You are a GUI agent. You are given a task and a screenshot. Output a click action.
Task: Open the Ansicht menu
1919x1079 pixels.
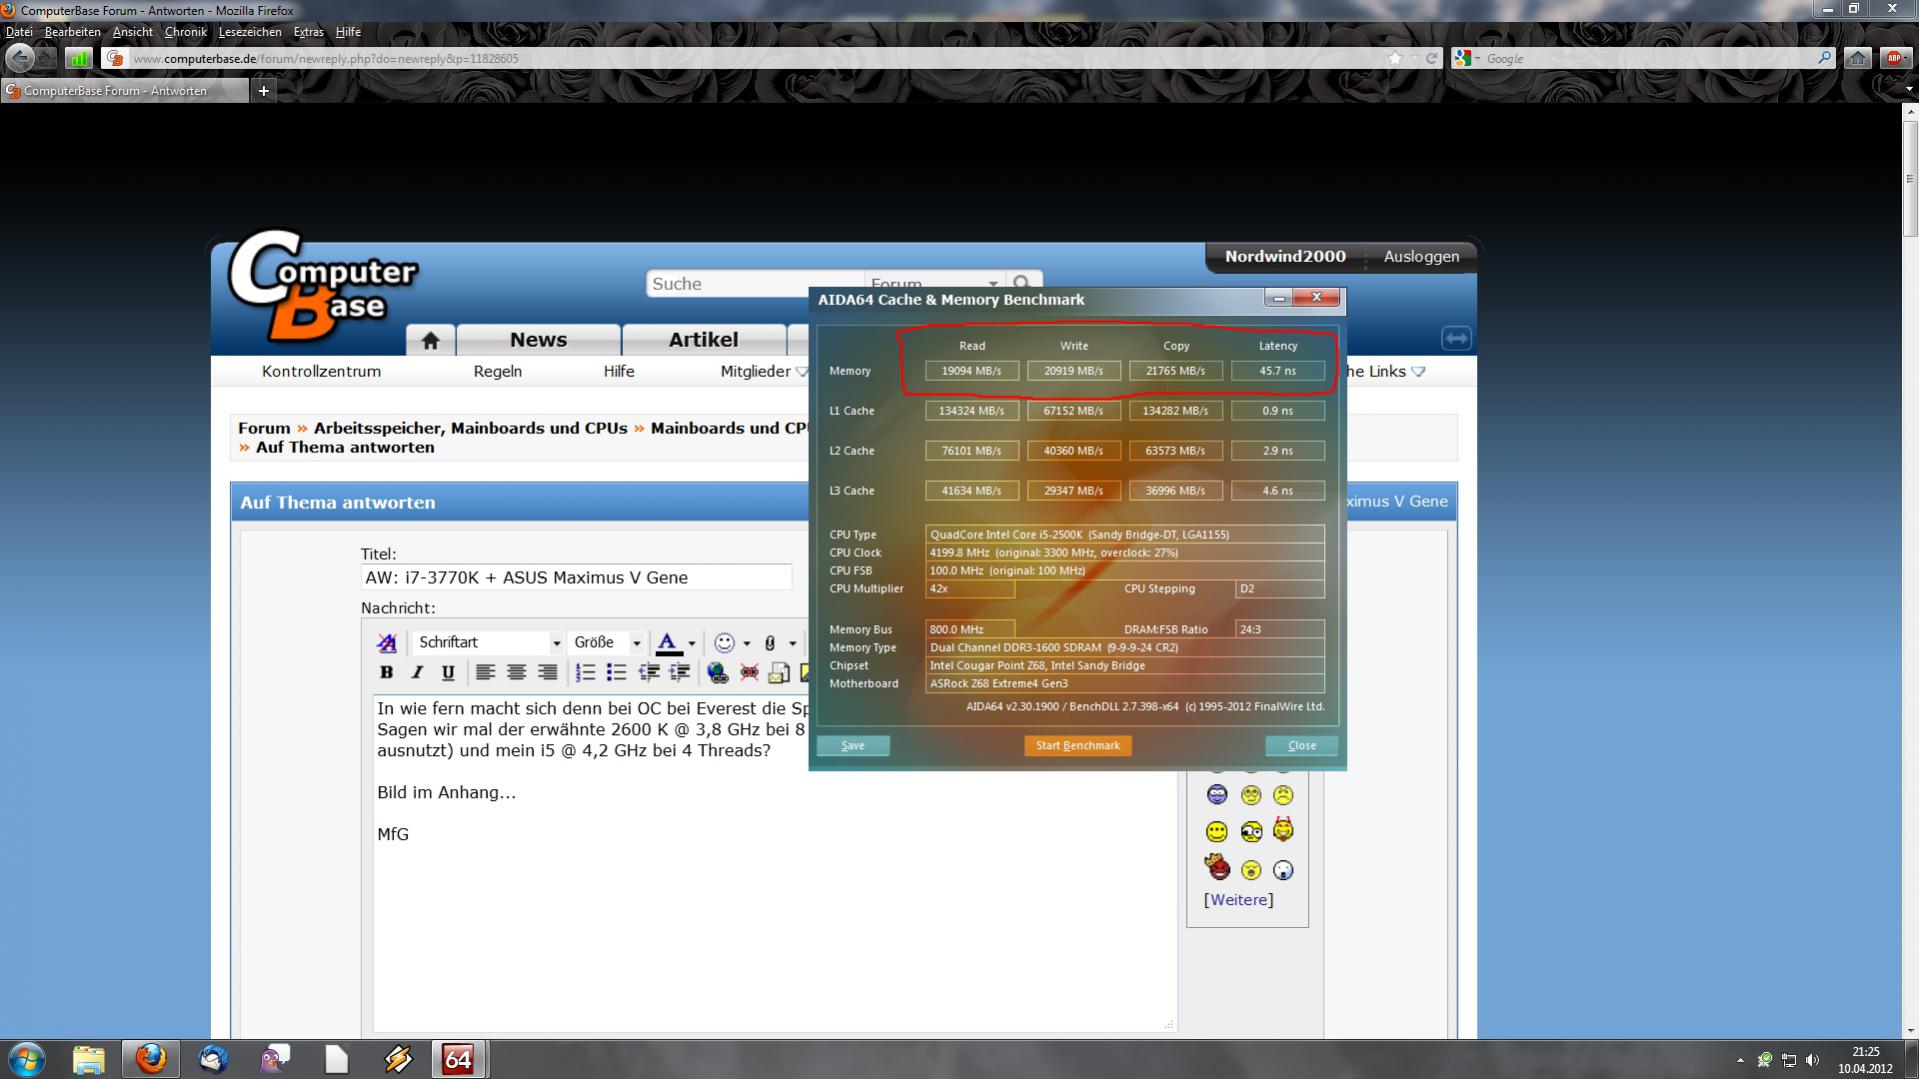click(133, 32)
